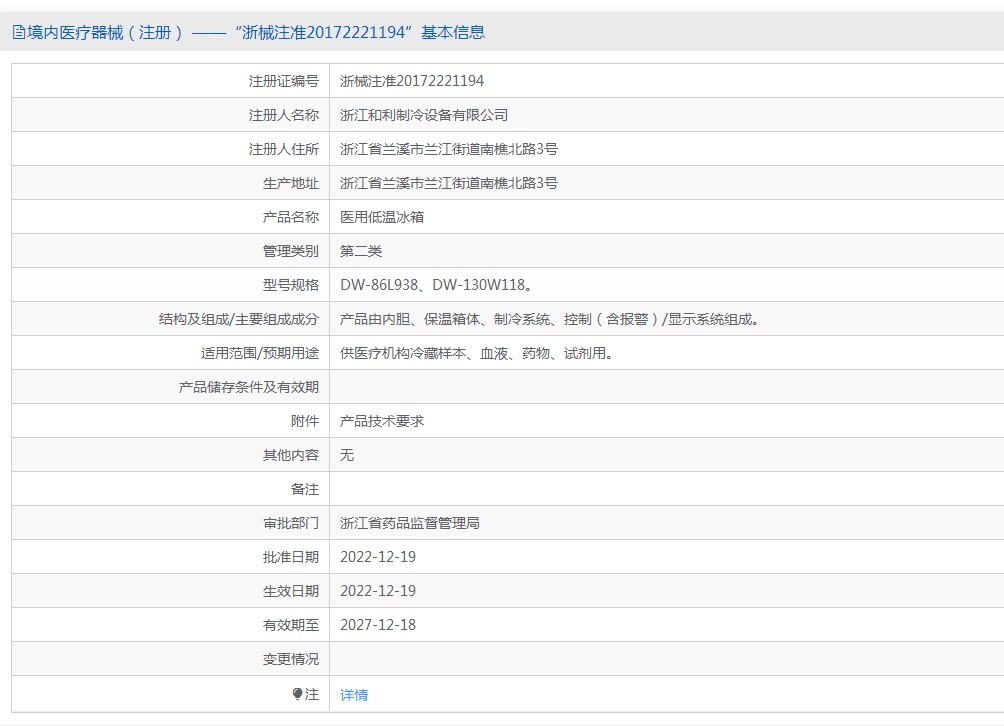Click the 生效日期 label
The image size is (1004, 726).
(291, 591)
